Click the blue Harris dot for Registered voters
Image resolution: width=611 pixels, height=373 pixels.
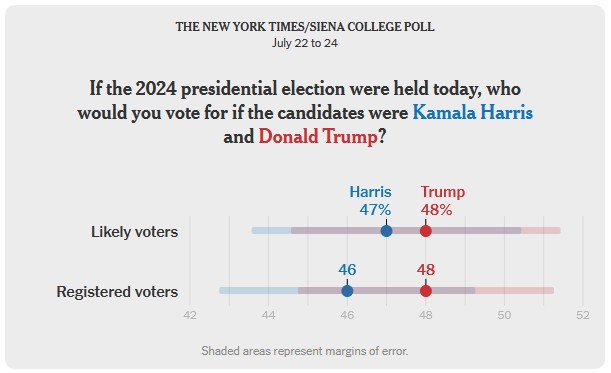[x=347, y=291]
